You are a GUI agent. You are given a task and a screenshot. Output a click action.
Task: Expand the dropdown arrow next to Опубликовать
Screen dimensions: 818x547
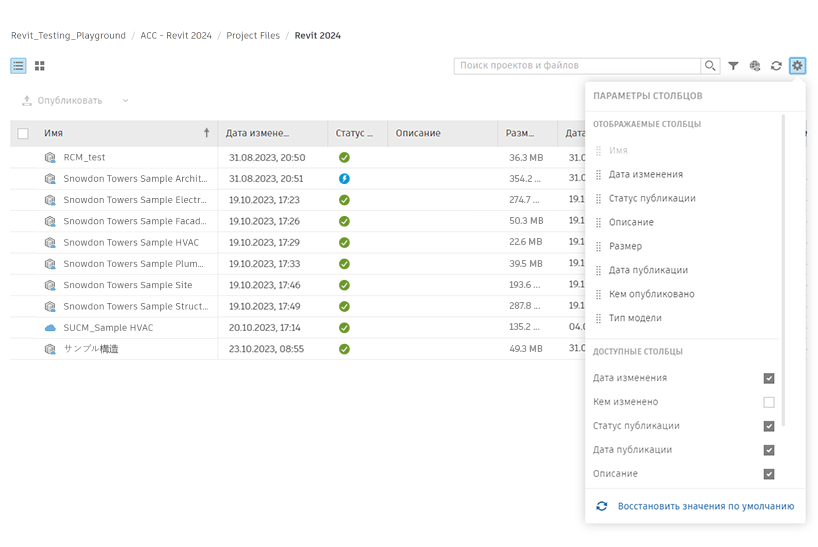(126, 101)
